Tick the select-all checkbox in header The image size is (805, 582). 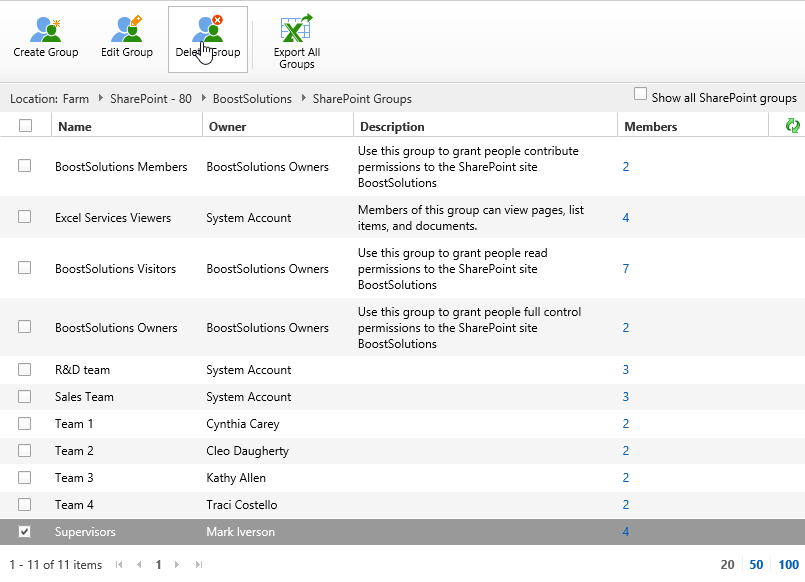(x=25, y=126)
